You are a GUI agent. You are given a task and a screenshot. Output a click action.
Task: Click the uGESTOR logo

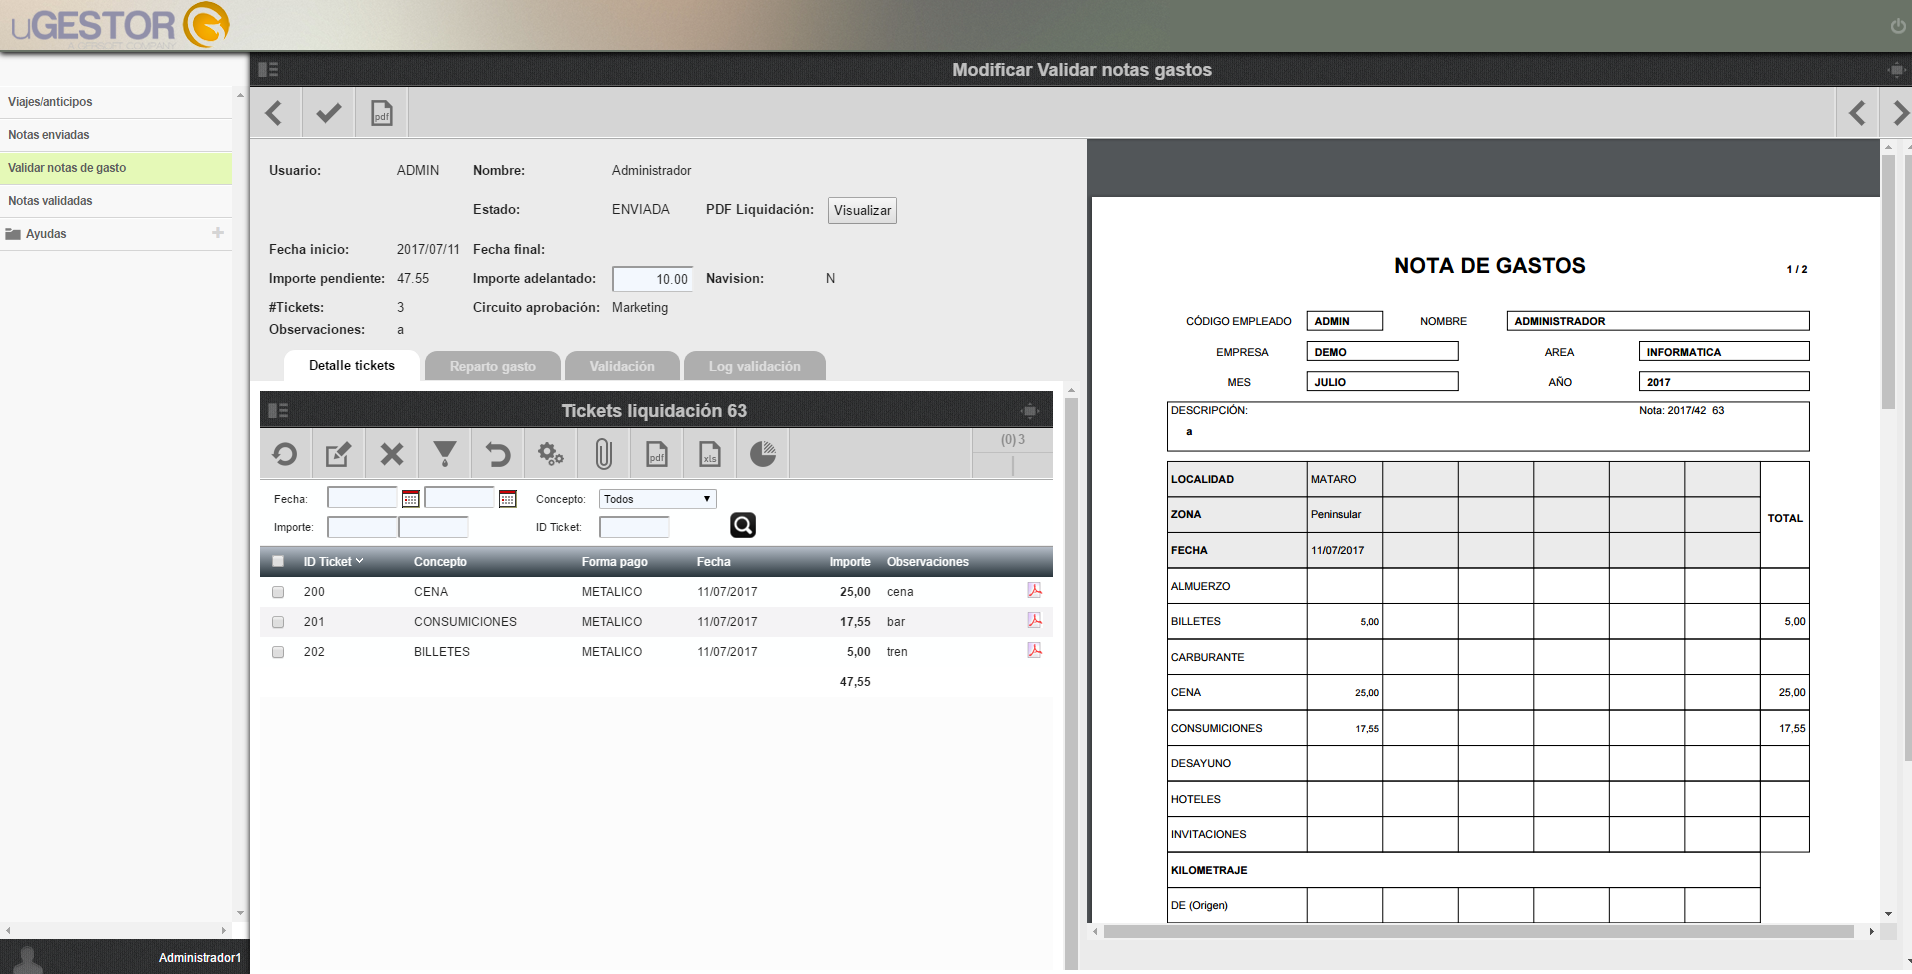coord(120,25)
